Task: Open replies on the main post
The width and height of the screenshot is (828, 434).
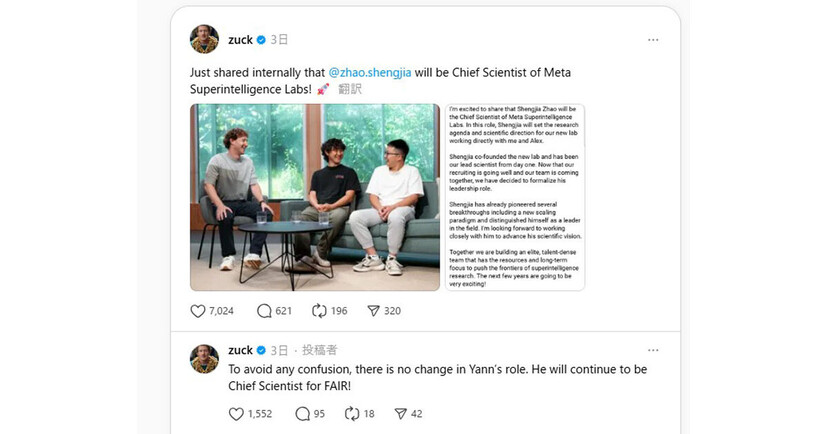Action: (264, 311)
